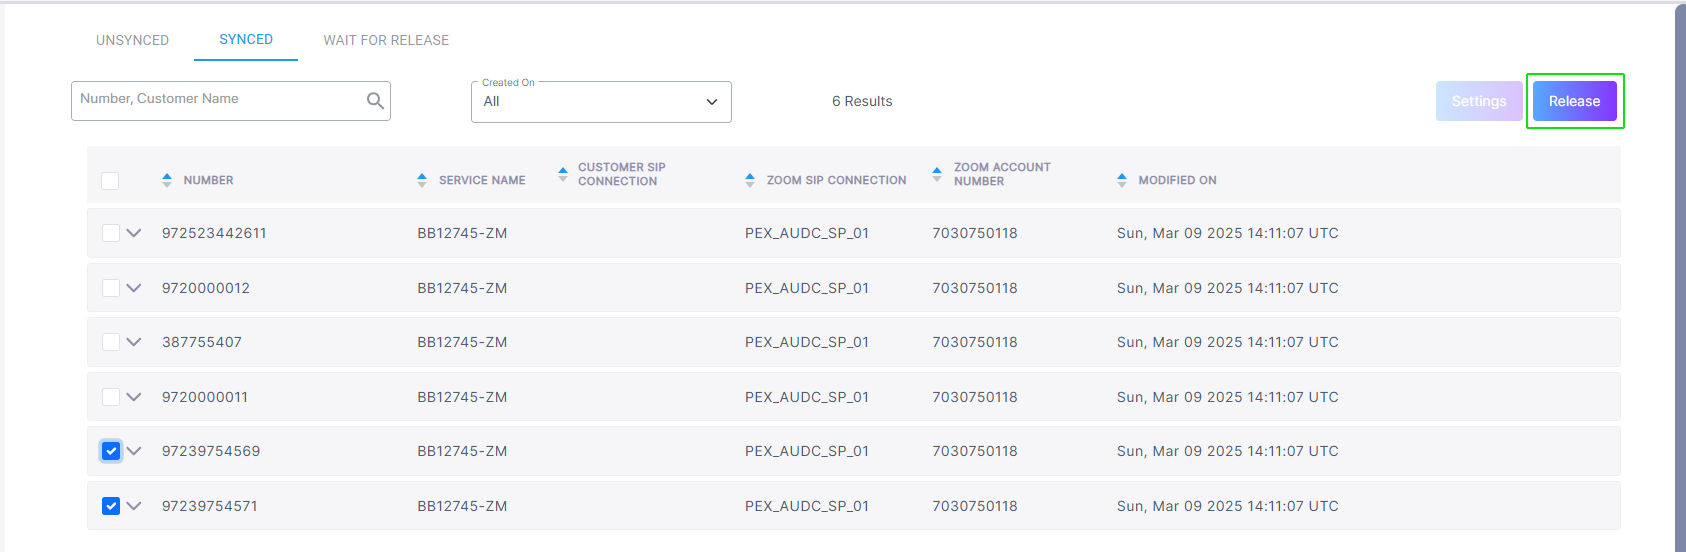Screen dimensions: 1686x552
Task: Uncheck the box for number 97239754571
Action: pyautogui.click(x=111, y=506)
